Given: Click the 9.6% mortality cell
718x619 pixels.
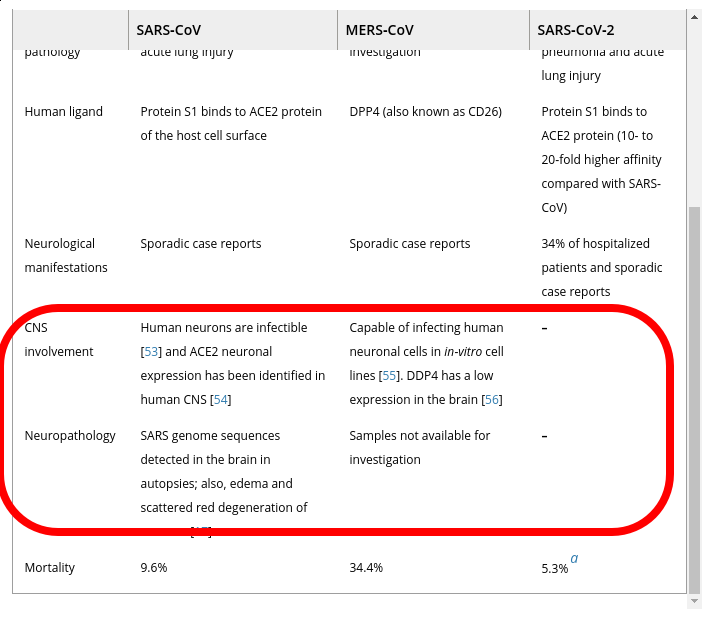Looking at the screenshot, I should click(x=154, y=568).
